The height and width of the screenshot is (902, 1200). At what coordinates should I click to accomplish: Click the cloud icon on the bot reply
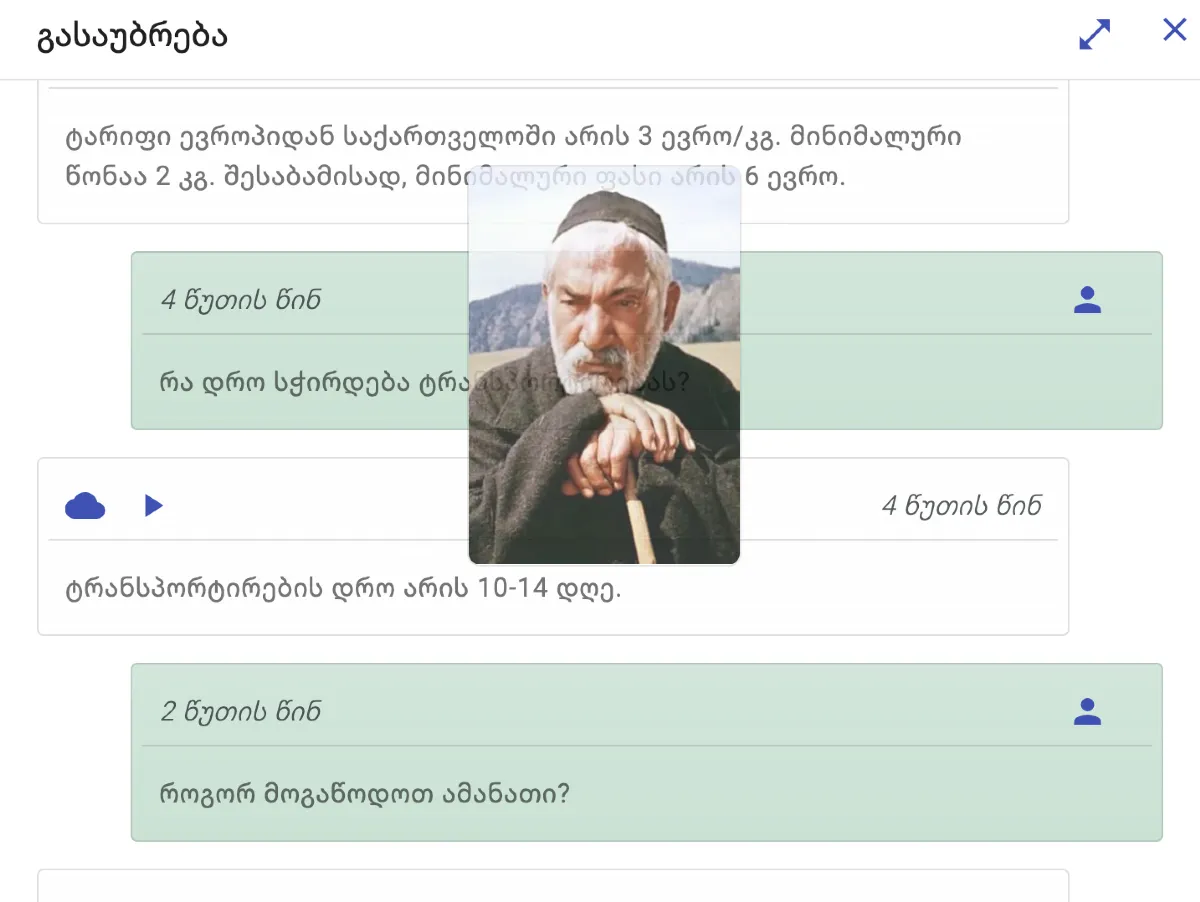[85, 506]
